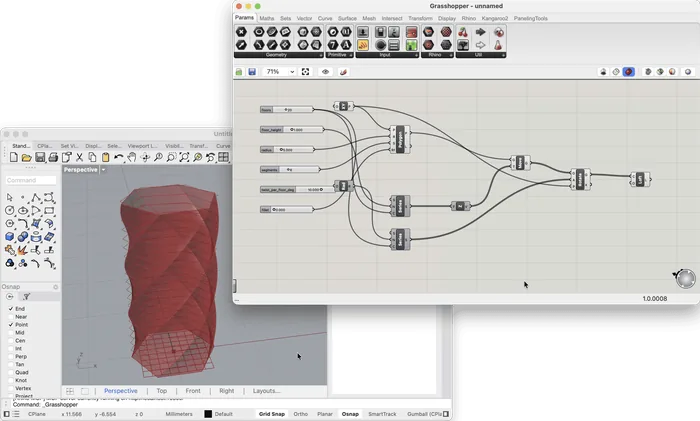700x421 pixels.
Task: Expand the Geometry panel in Grasshopper ribbon
Action: (x=321, y=55)
